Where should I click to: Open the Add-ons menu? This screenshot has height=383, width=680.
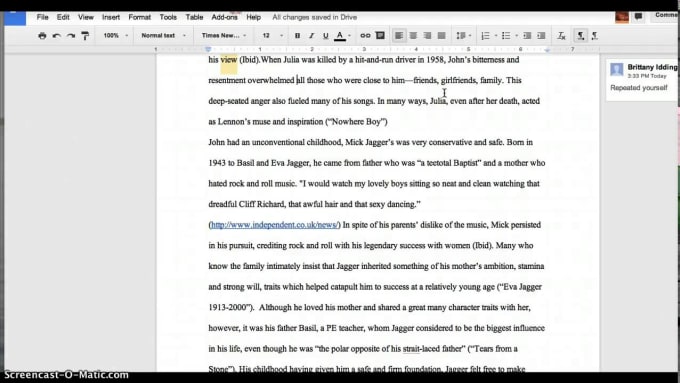click(224, 17)
